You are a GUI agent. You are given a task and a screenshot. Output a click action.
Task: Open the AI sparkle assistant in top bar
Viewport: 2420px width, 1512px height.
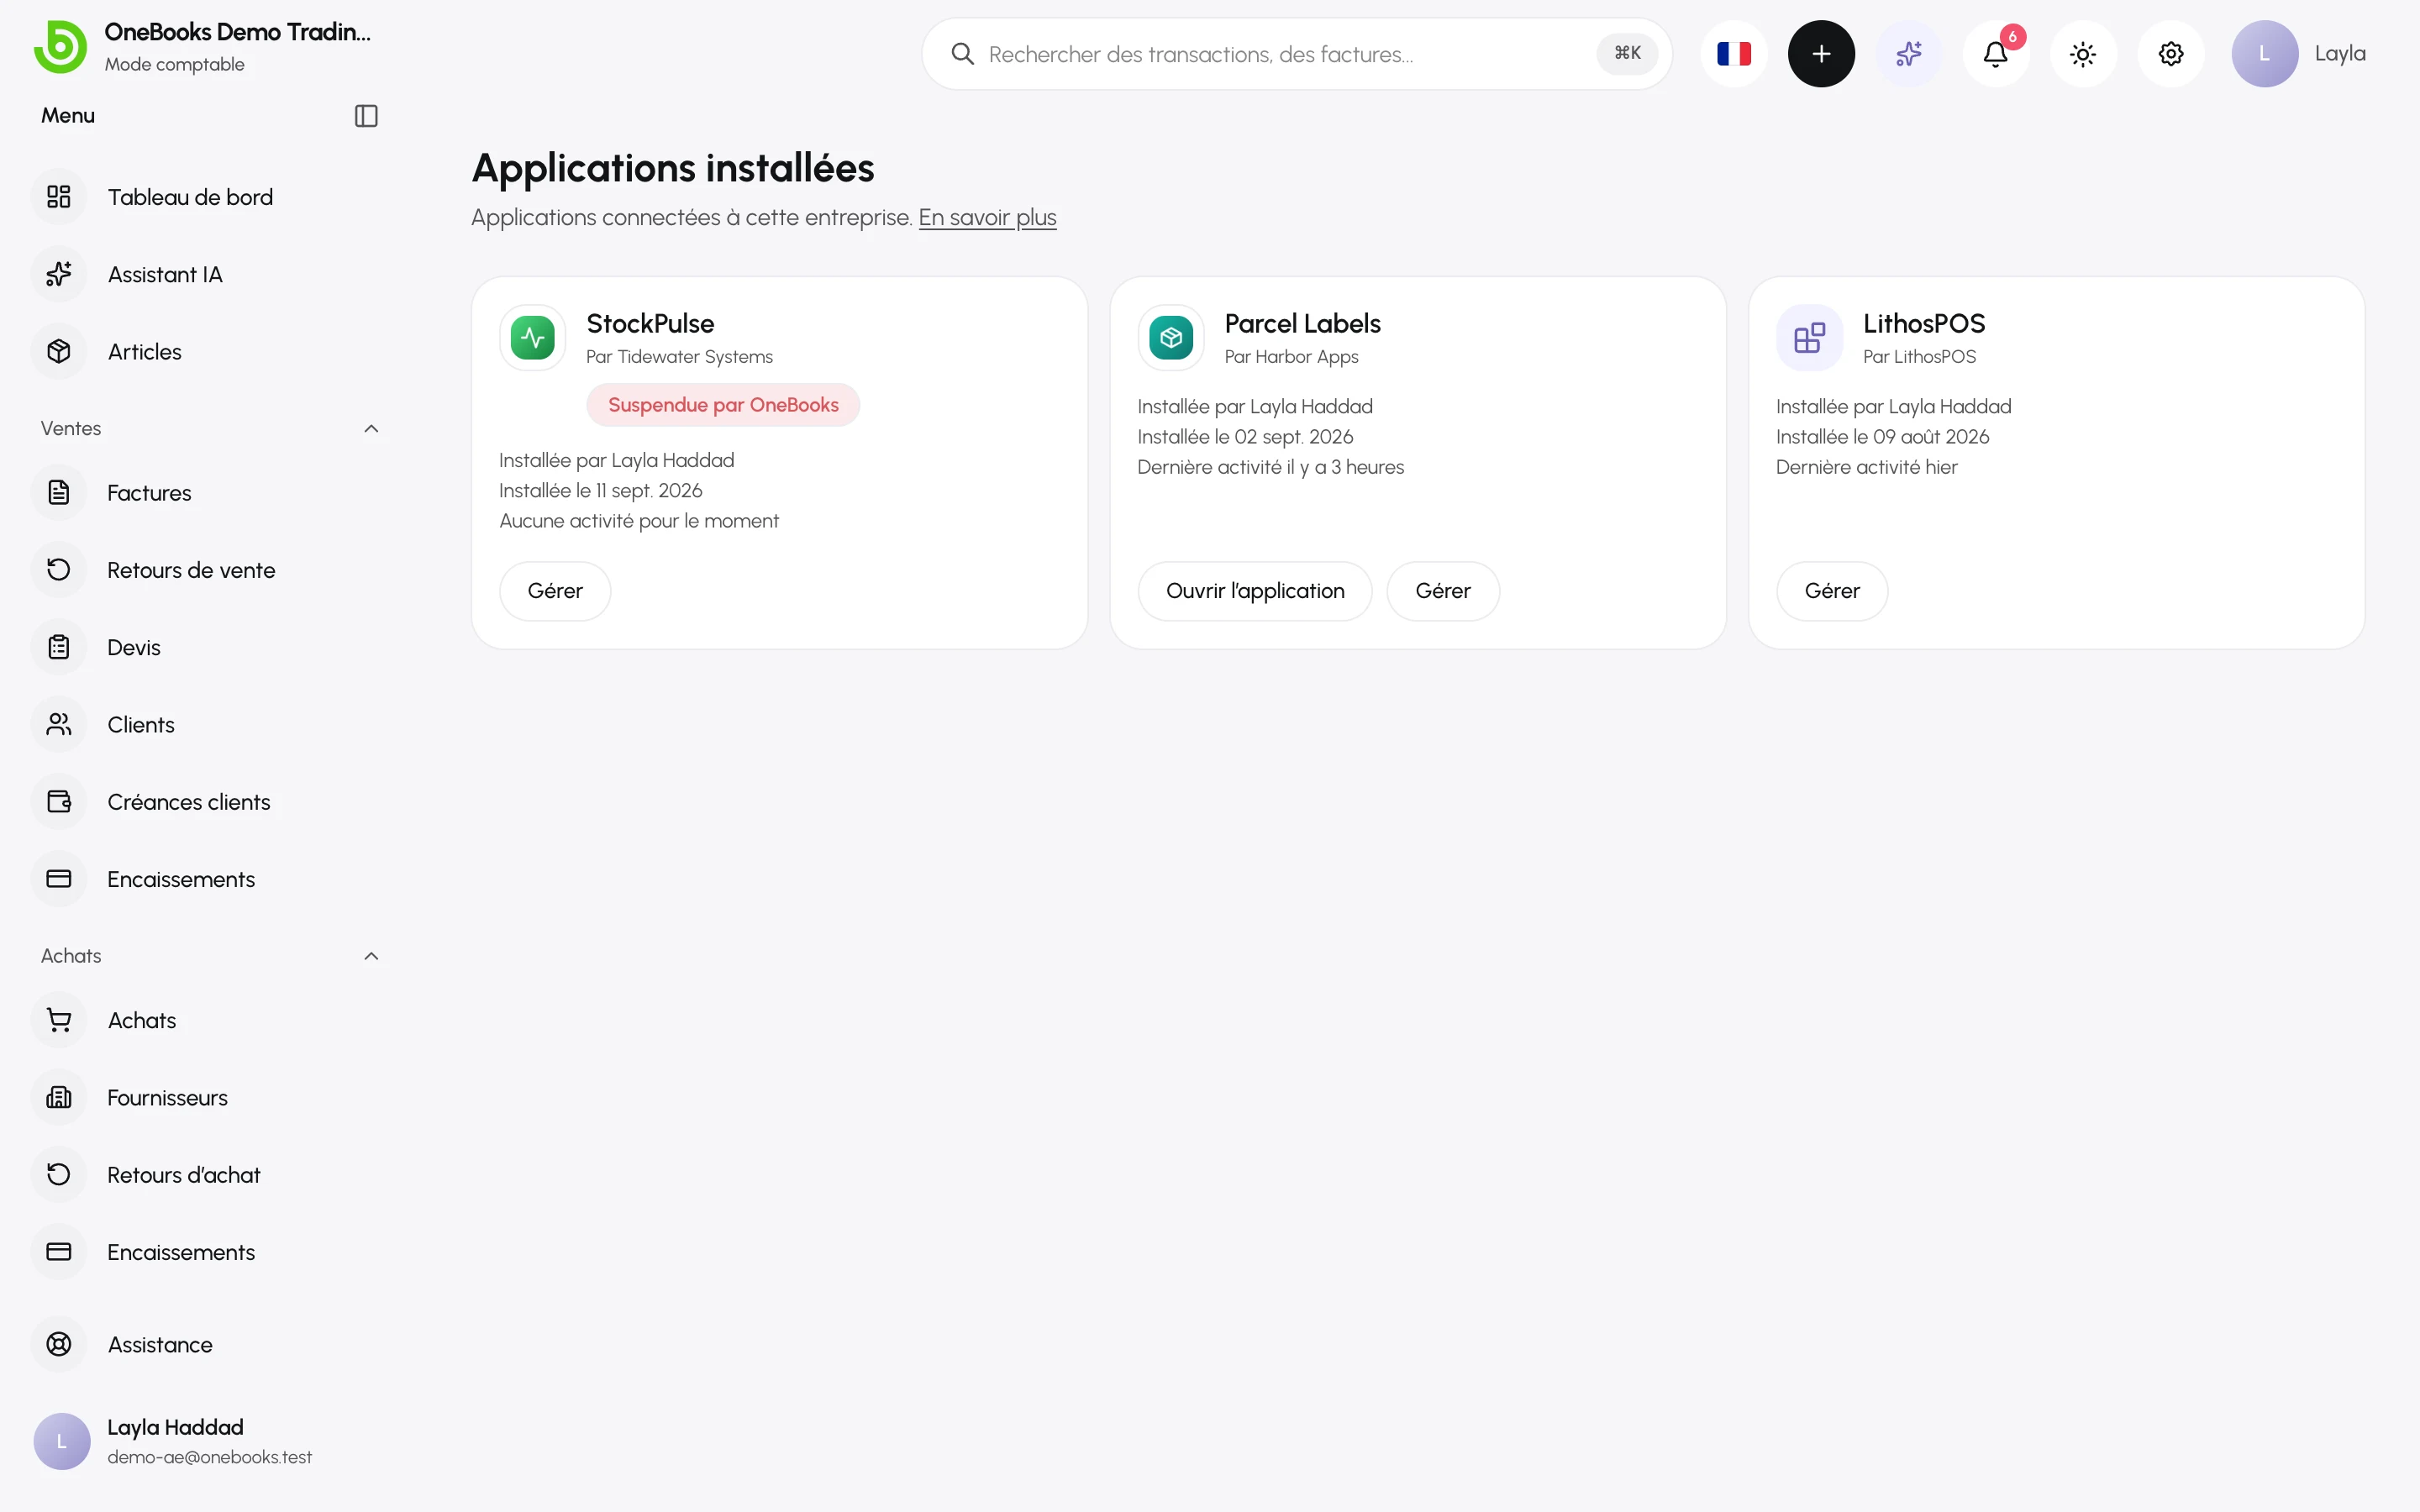(1908, 54)
